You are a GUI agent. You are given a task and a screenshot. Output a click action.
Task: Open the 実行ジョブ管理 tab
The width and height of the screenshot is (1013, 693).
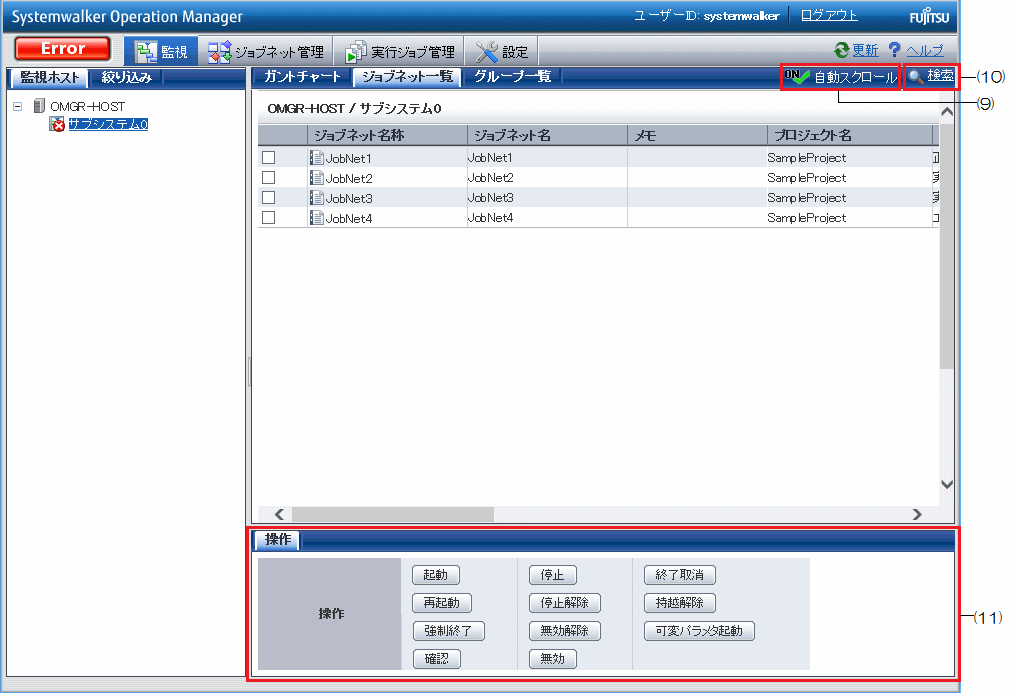click(399, 52)
